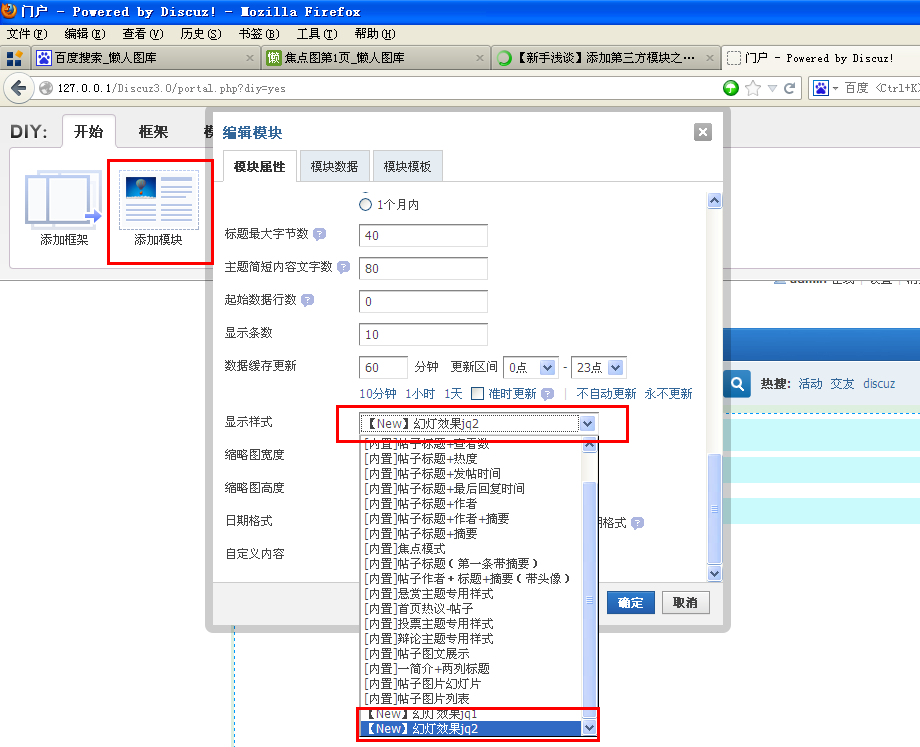Close the 焦点图第1页_懒人图库 tab

click(x=479, y=58)
